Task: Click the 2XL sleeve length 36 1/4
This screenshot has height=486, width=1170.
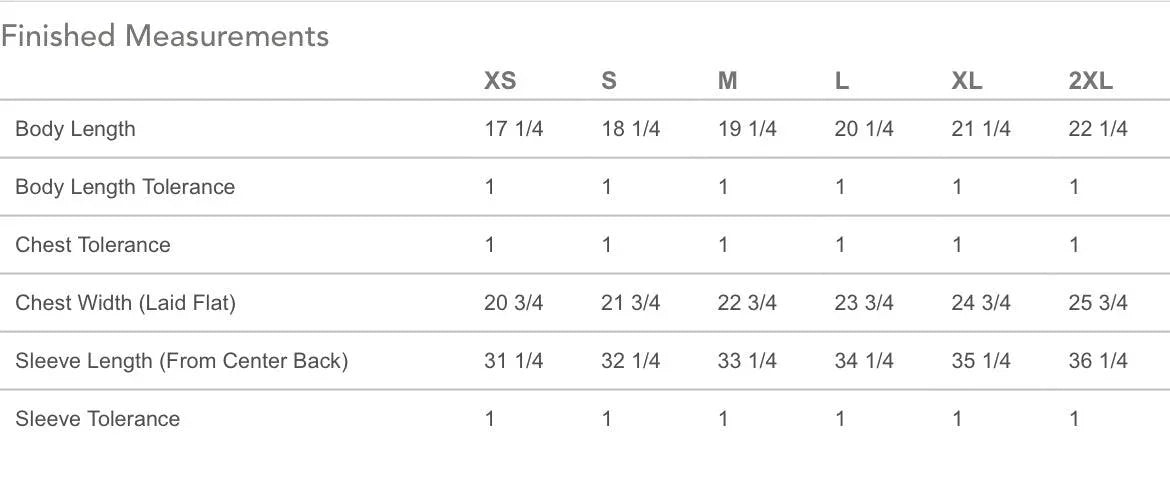Action: (x=1097, y=361)
